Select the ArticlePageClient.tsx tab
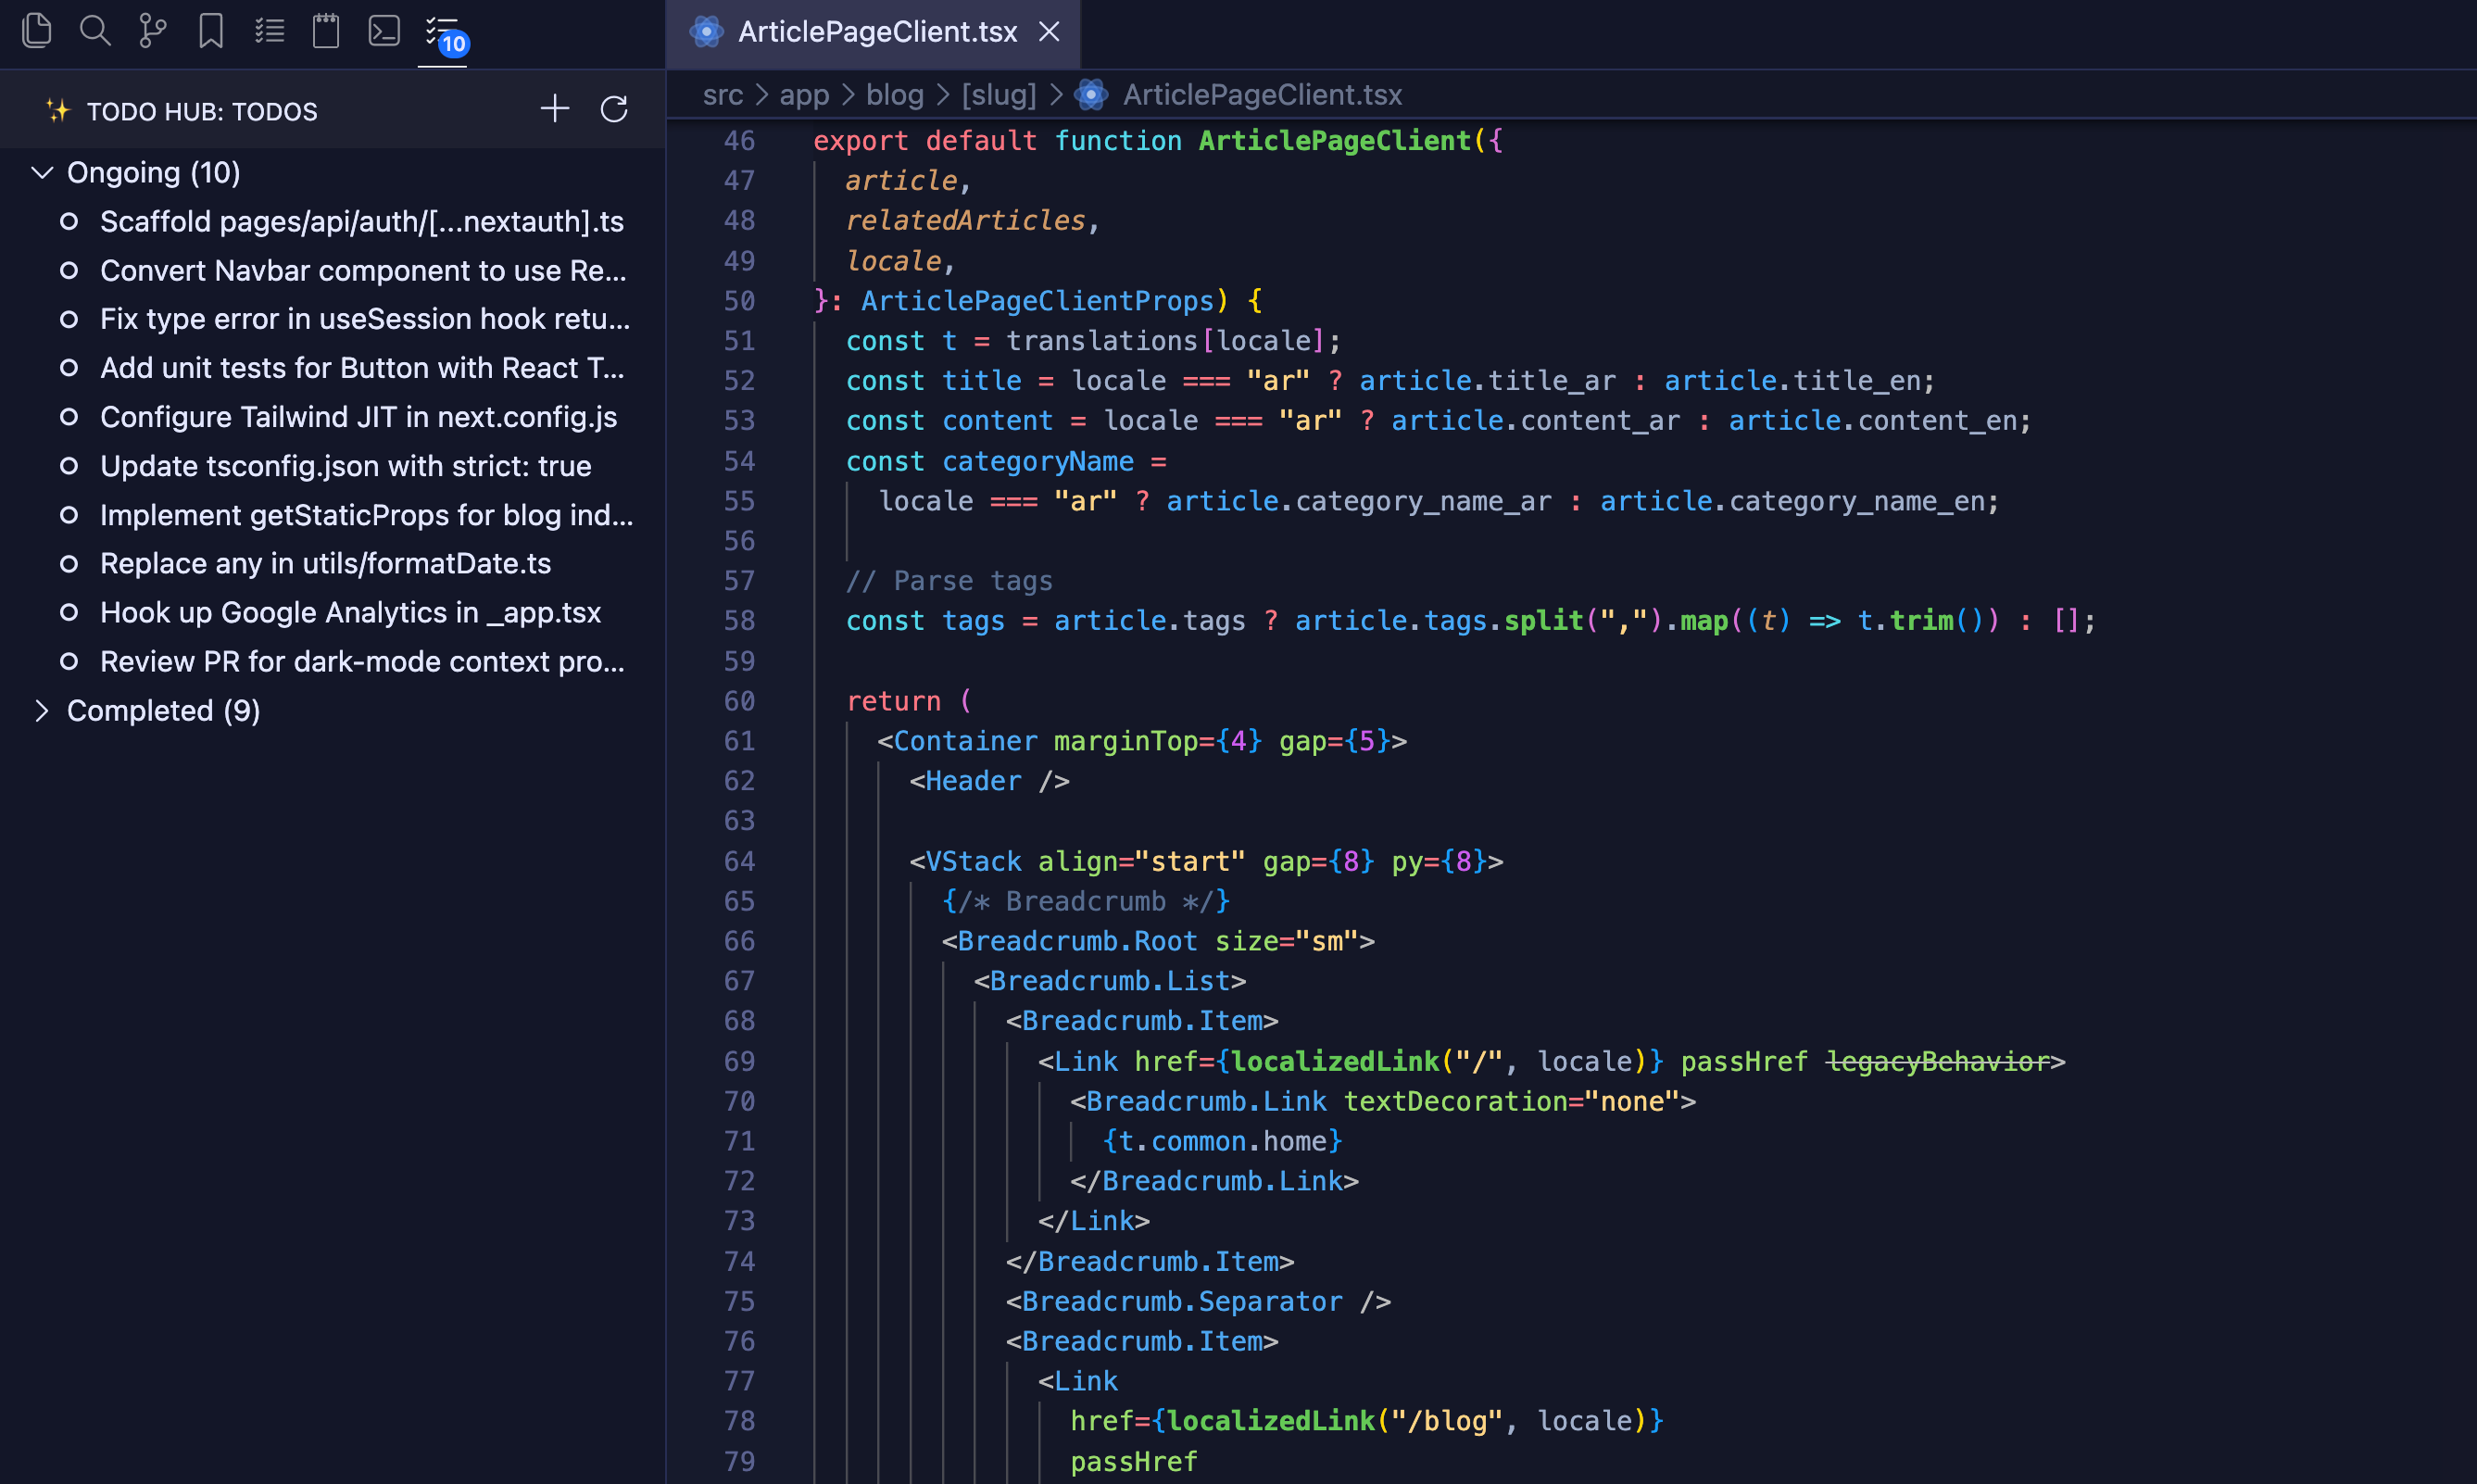2477x1484 pixels. click(x=876, y=31)
